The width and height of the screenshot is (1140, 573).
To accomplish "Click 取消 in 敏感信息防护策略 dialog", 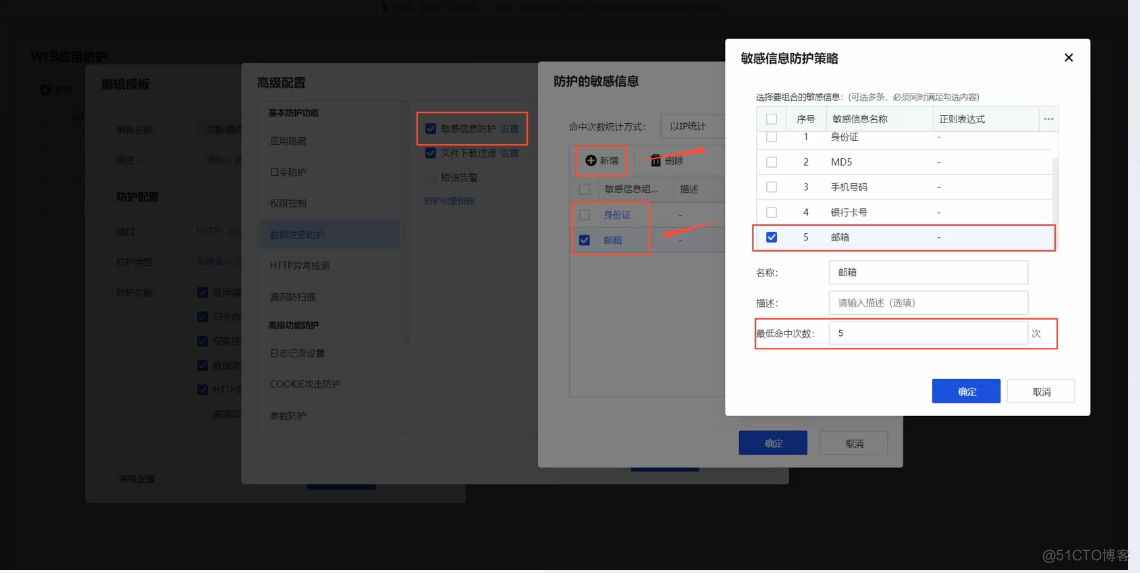I will pyautogui.click(x=1041, y=391).
